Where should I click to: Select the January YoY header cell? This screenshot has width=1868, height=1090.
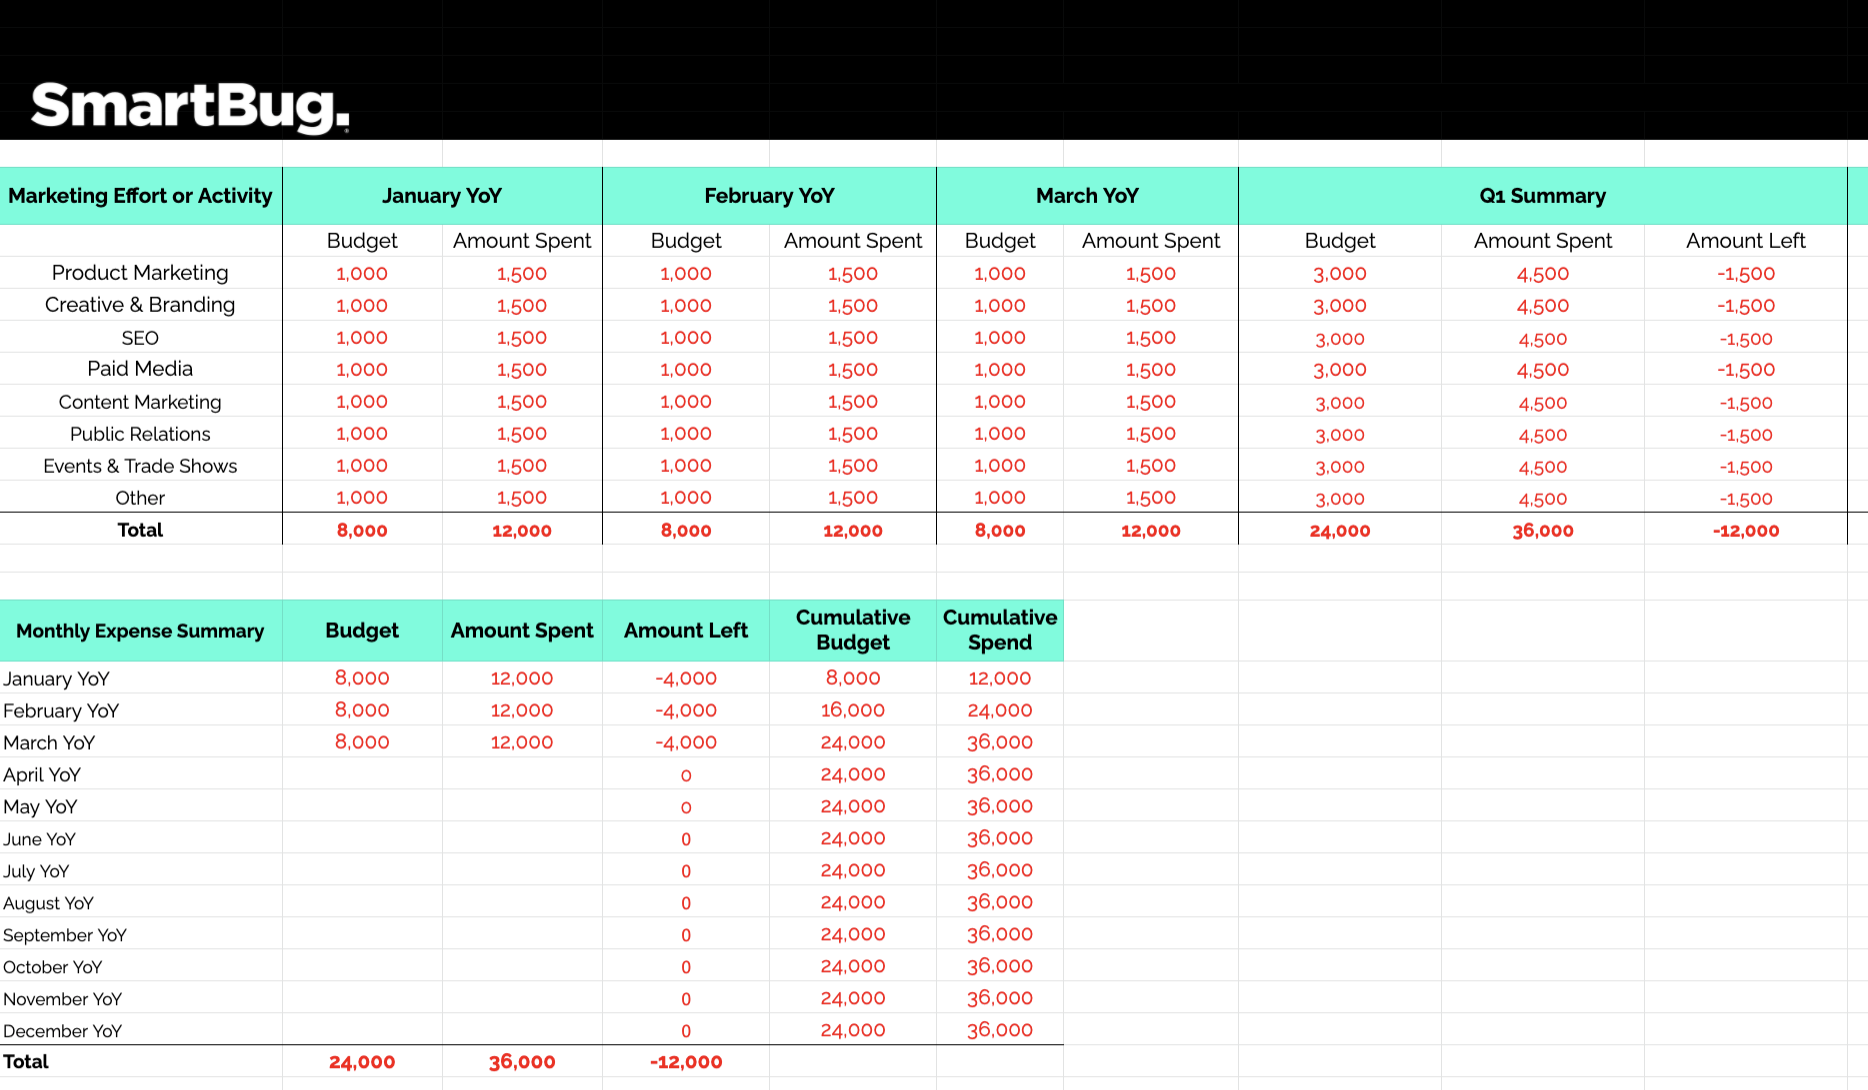click(442, 196)
